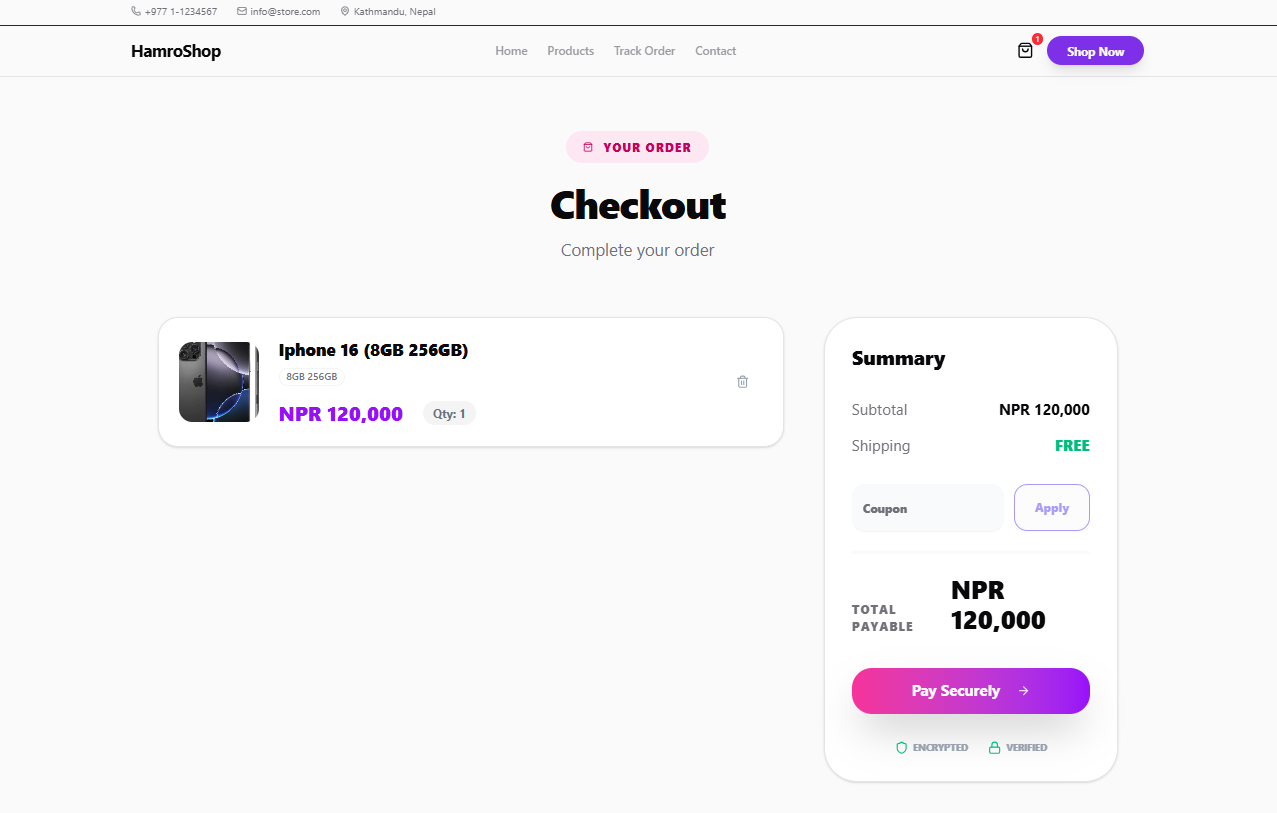The height and width of the screenshot is (813, 1277).
Task: Click the arrow on Pay Securely button
Action: pyautogui.click(x=1023, y=691)
